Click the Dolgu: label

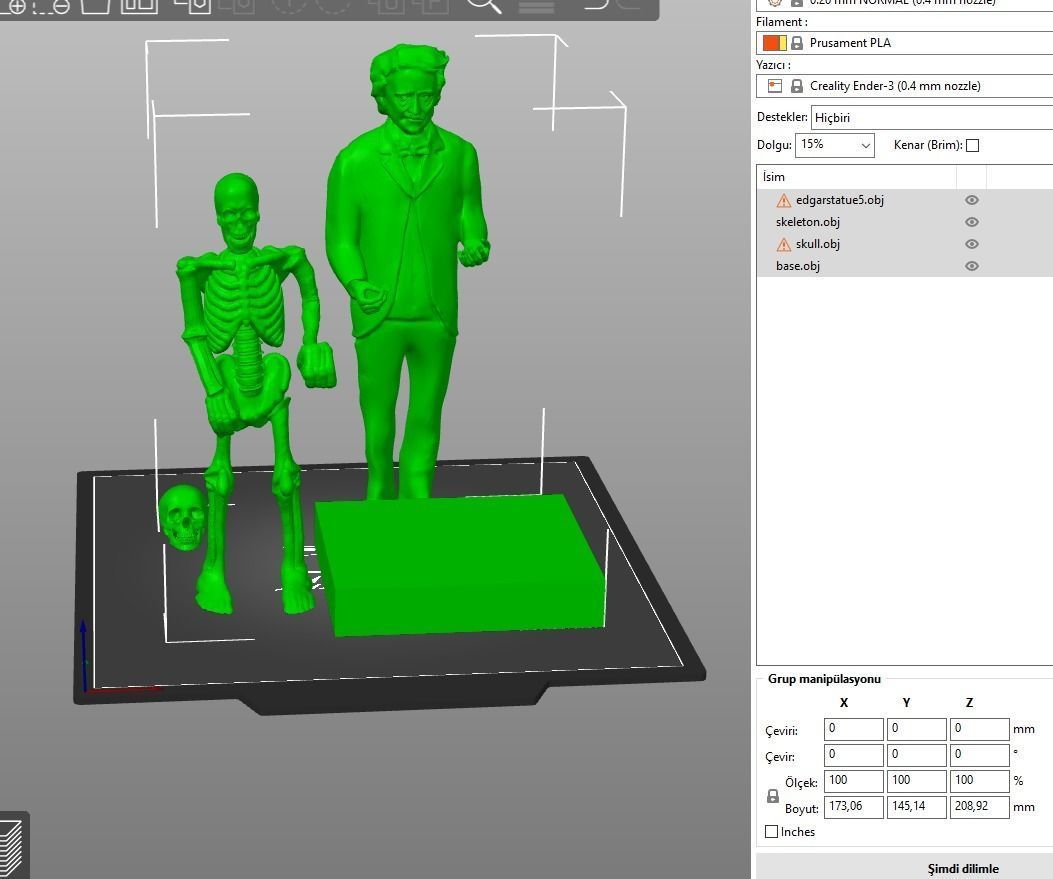[x=774, y=145]
